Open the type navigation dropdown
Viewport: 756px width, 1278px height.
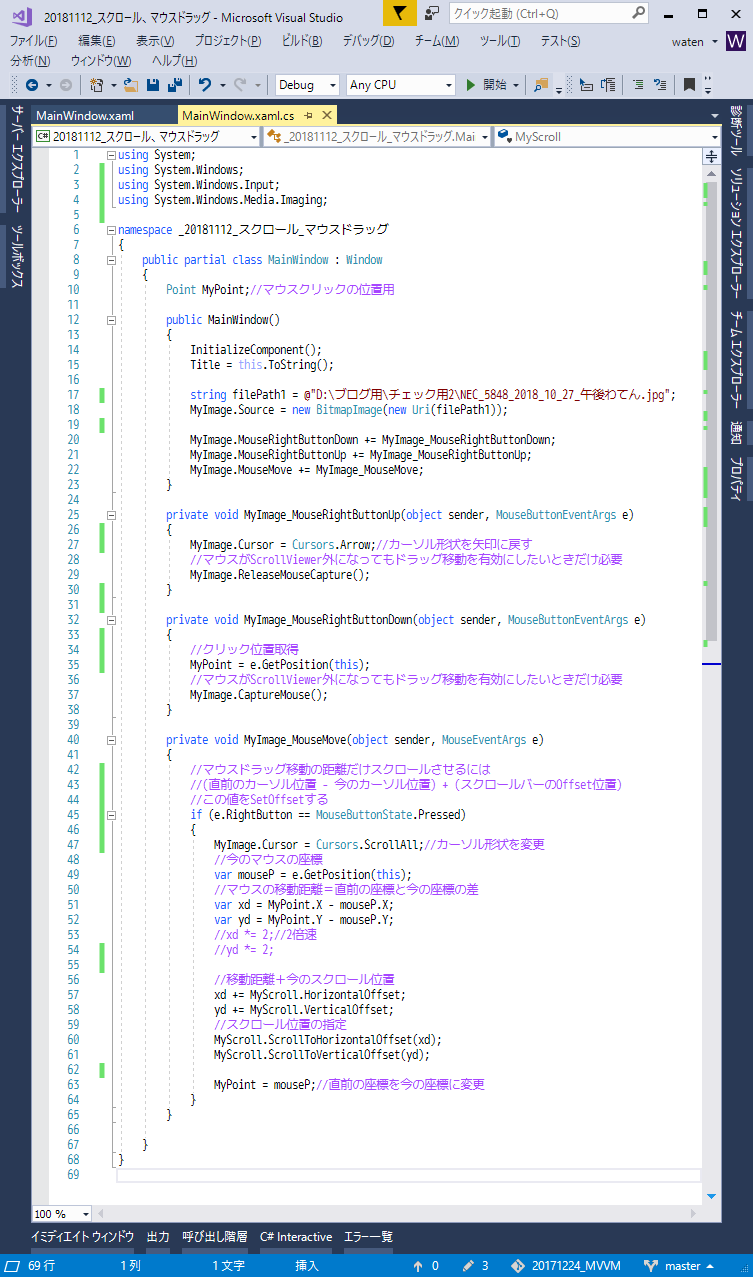click(x=377, y=137)
